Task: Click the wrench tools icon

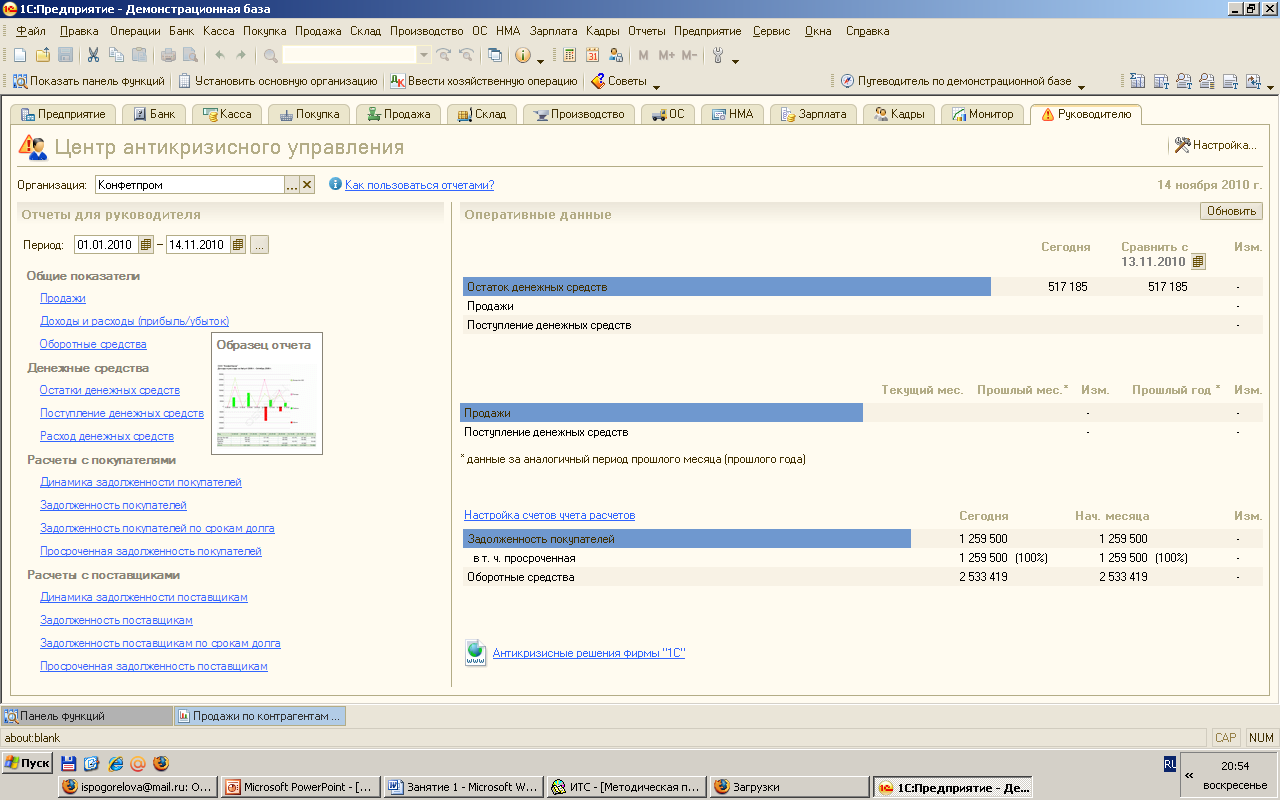Action: coord(718,55)
